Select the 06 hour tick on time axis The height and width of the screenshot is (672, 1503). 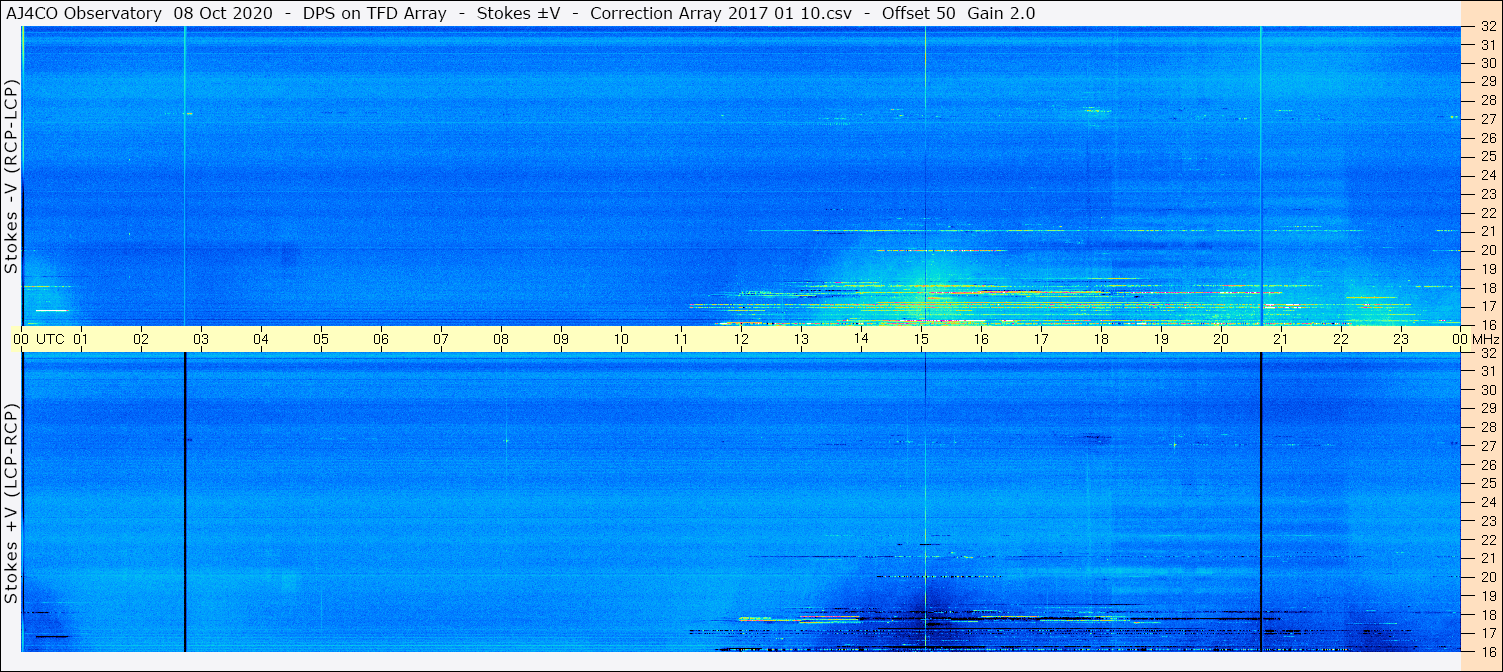381,339
